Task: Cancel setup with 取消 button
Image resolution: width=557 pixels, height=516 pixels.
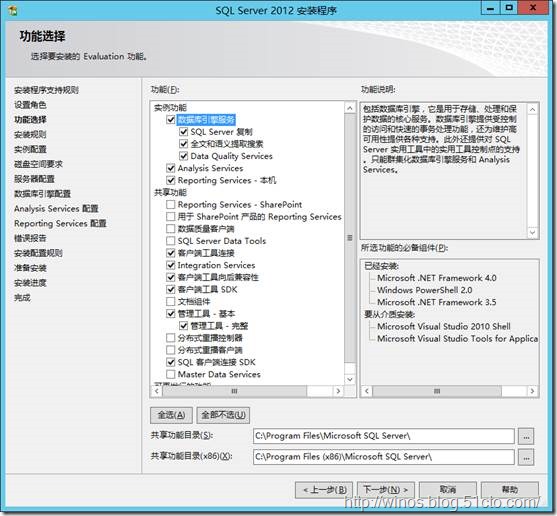Action: pos(448,490)
